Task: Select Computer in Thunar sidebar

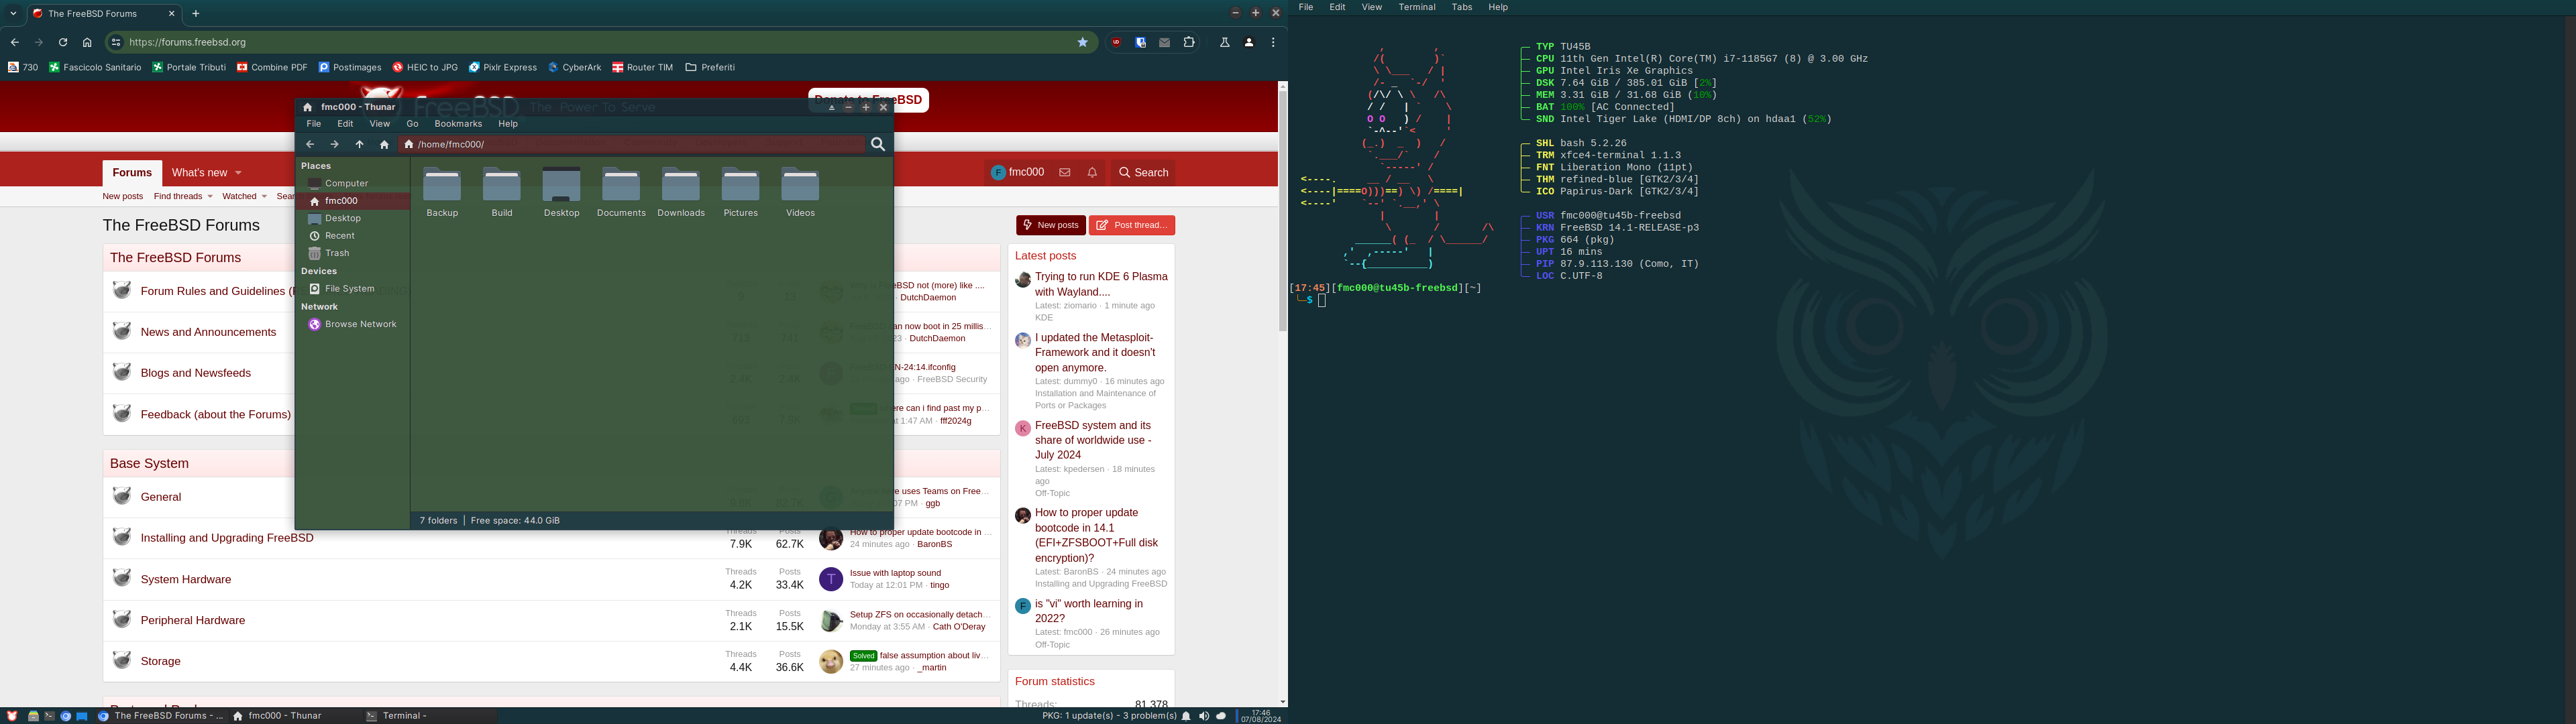Action: [352, 183]
